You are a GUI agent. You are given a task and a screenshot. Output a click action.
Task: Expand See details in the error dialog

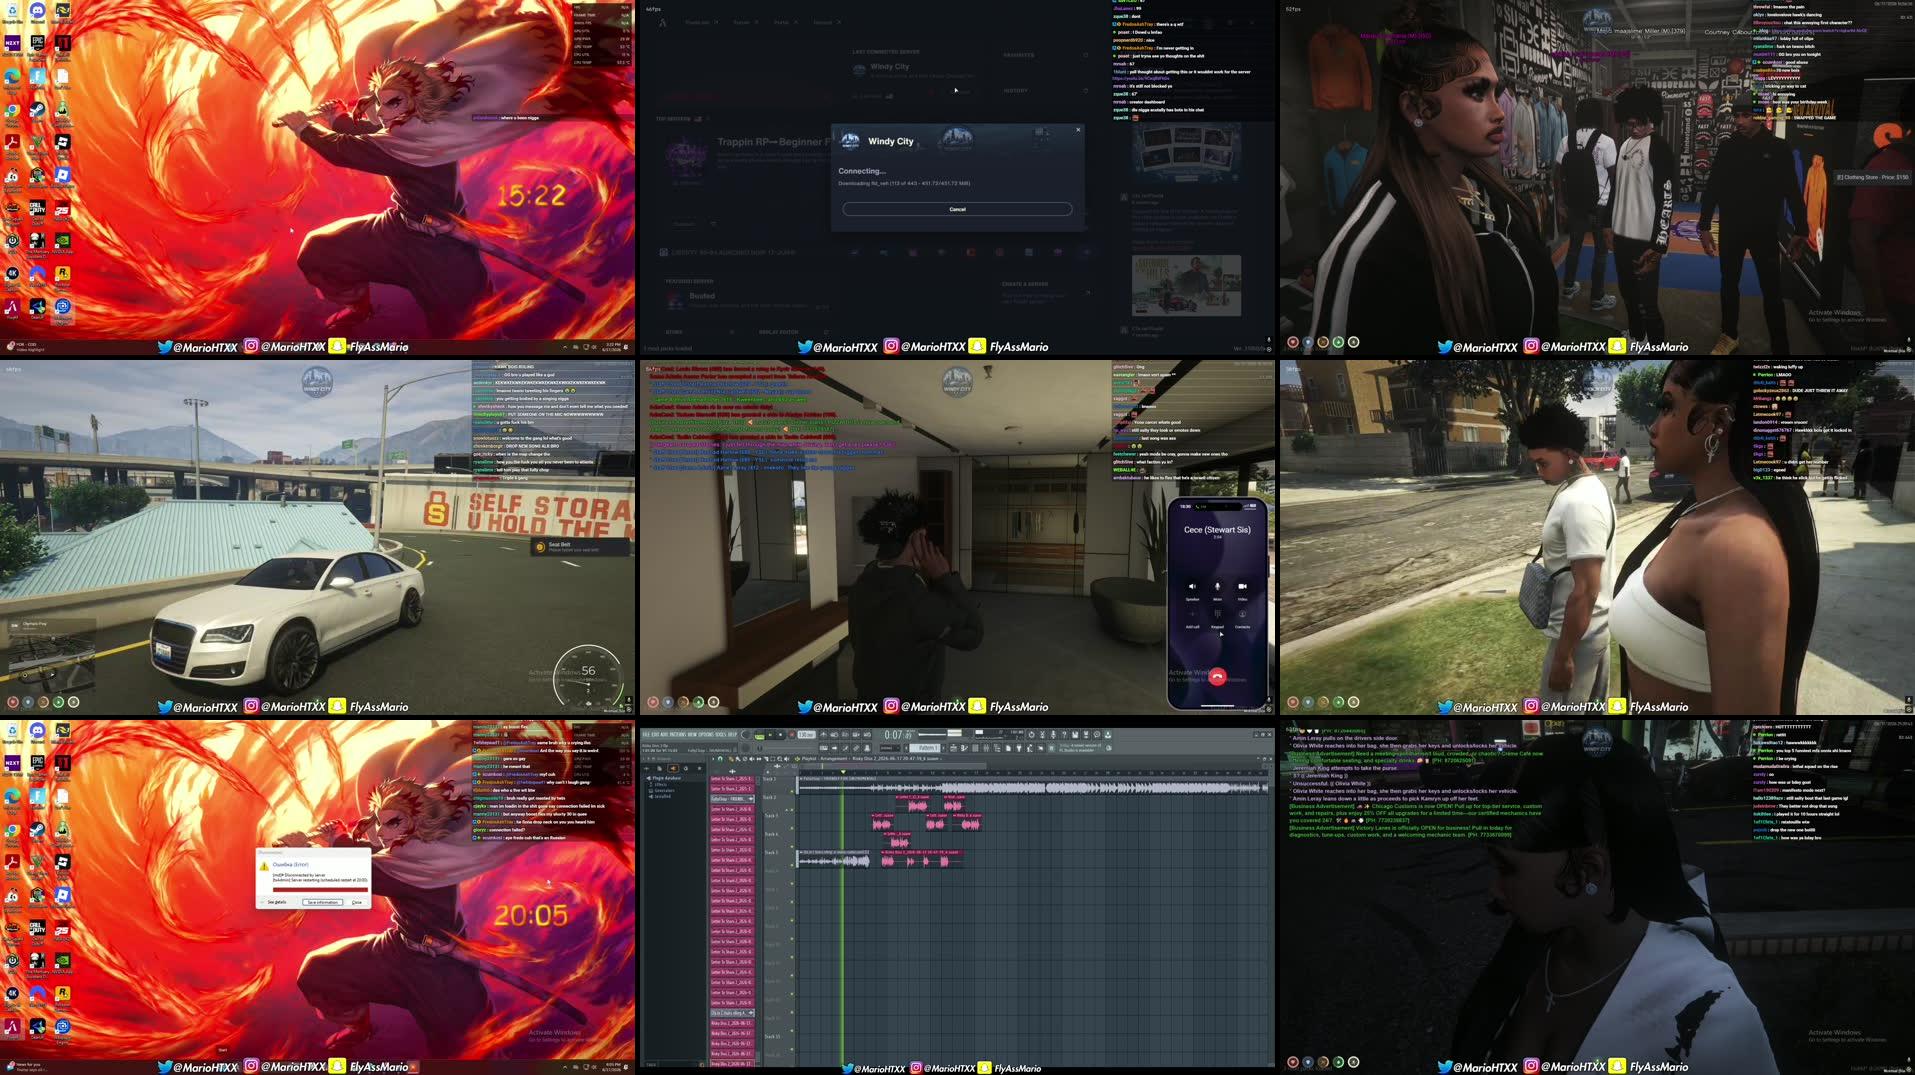click(x=277, y=902)
